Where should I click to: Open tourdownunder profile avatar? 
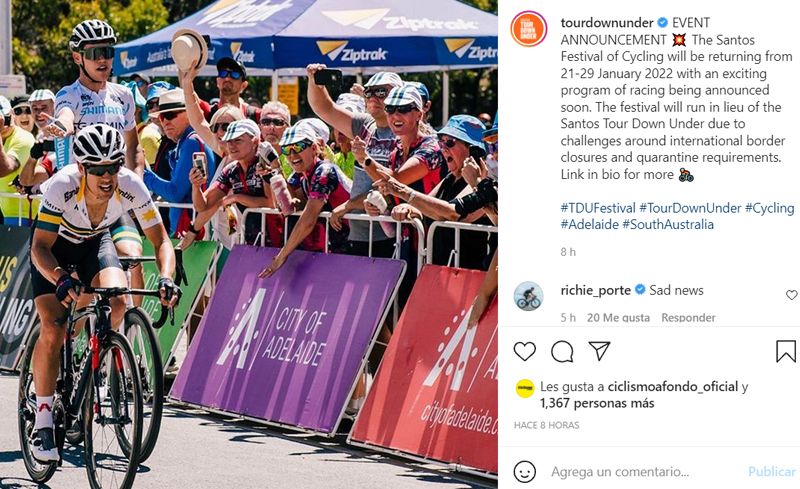click(529, 29)
